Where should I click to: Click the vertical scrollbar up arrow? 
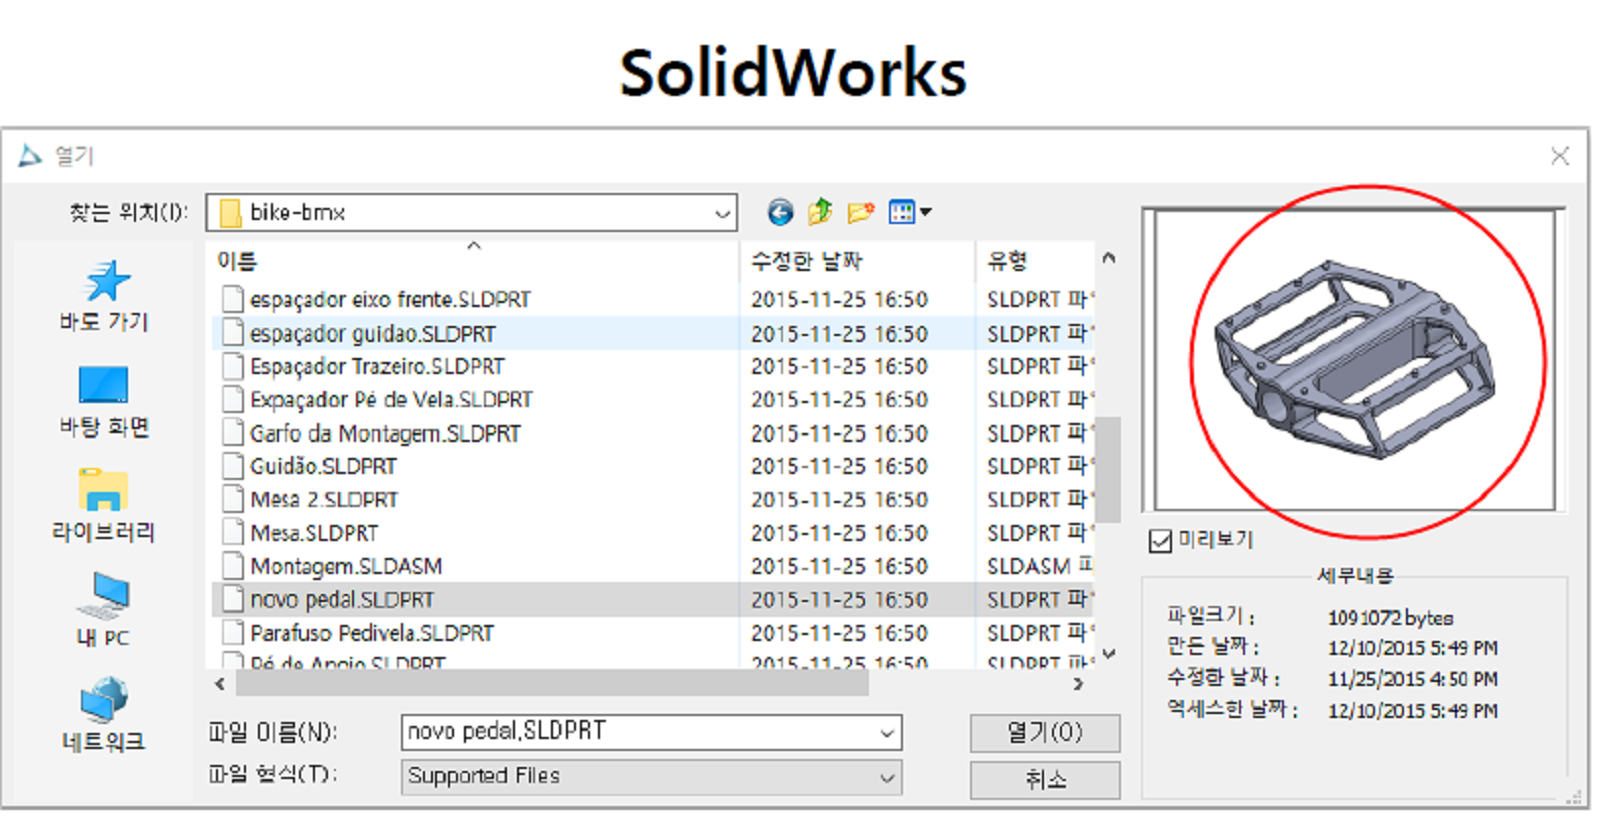tap(1108, 258)
